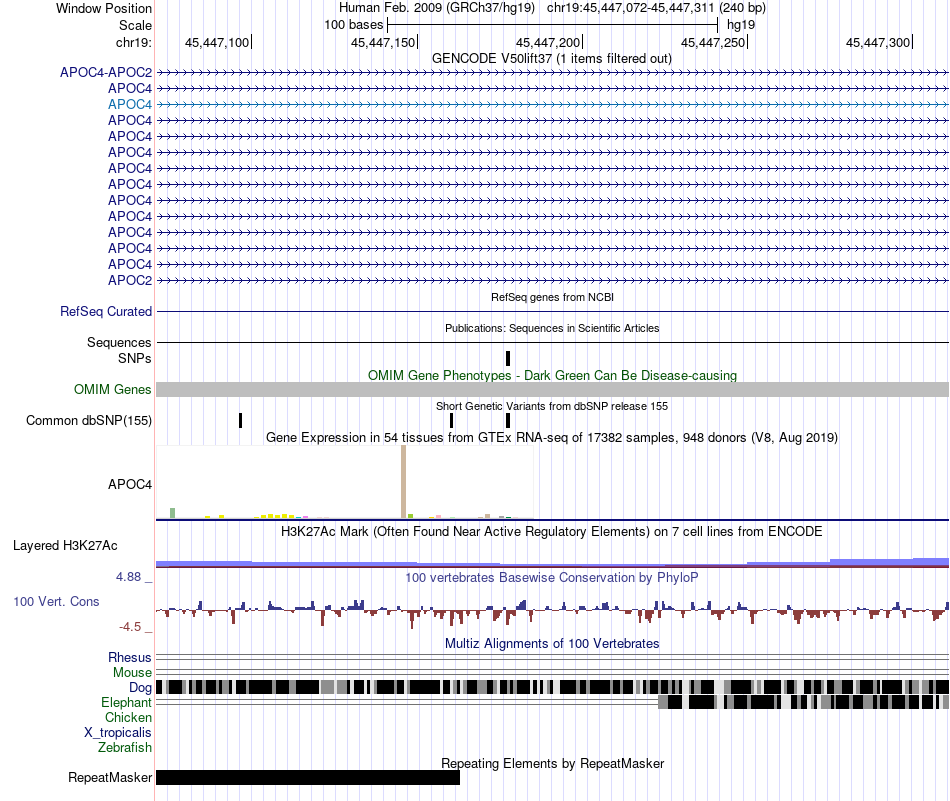Click the horizontal scale bar line
This screenshot has height=801, width=950.
tap(553, 25)
